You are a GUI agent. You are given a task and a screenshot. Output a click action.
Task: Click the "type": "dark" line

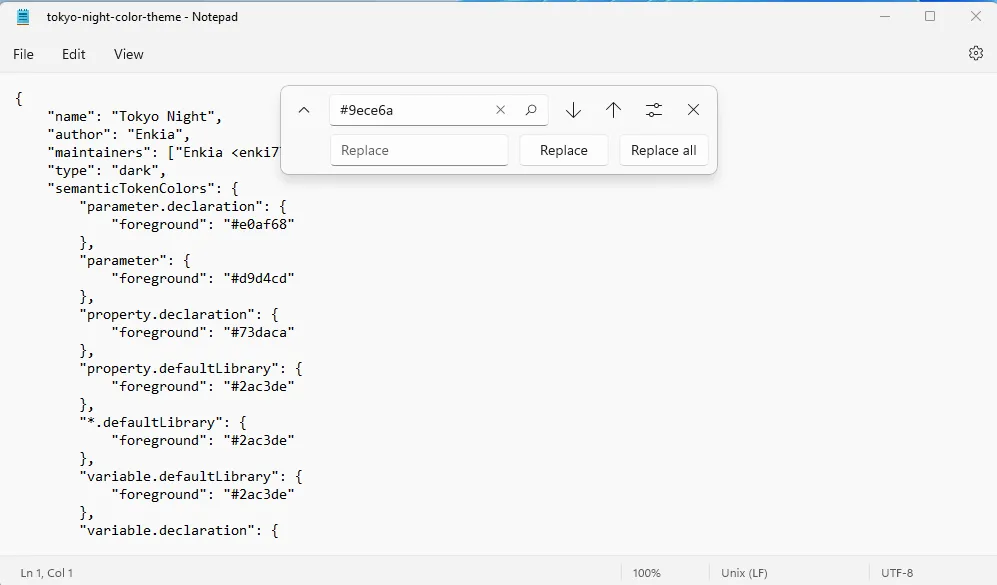pos(107,170)
